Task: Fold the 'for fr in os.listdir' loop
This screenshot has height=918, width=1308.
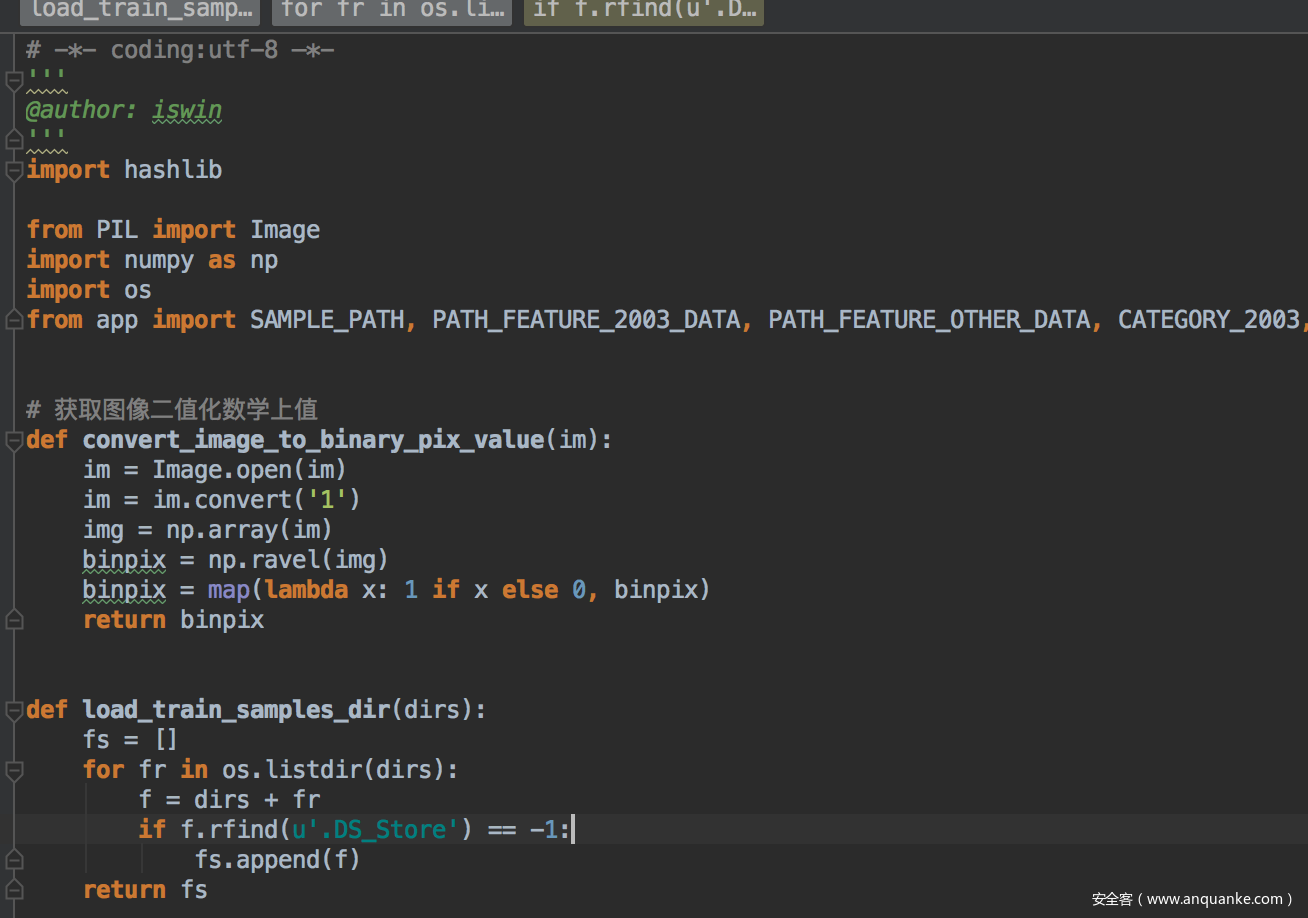Action: (x=14, y=770)
